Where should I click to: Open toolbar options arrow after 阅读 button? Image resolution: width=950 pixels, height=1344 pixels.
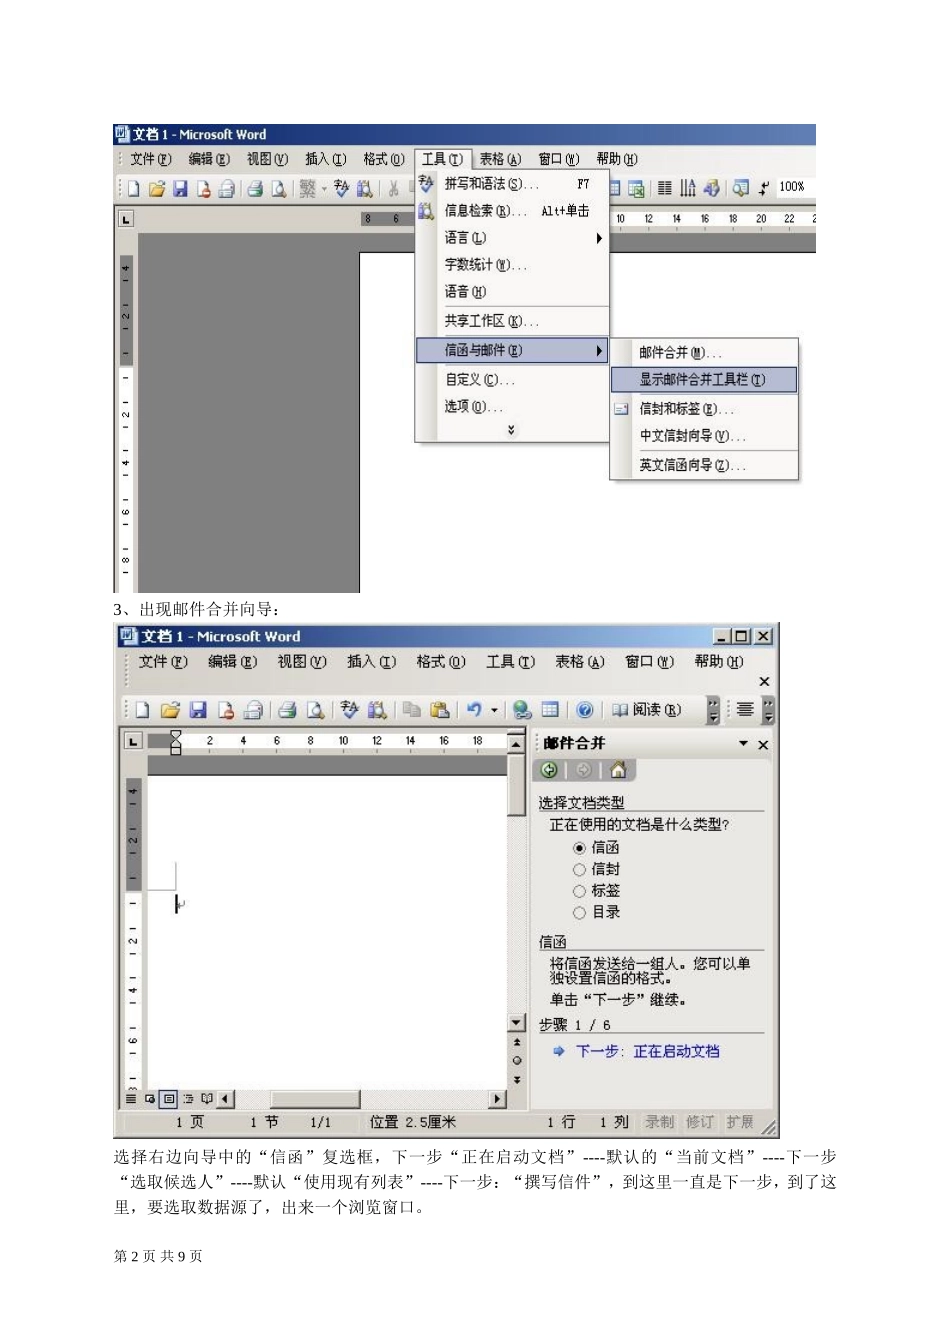(713, 710)
